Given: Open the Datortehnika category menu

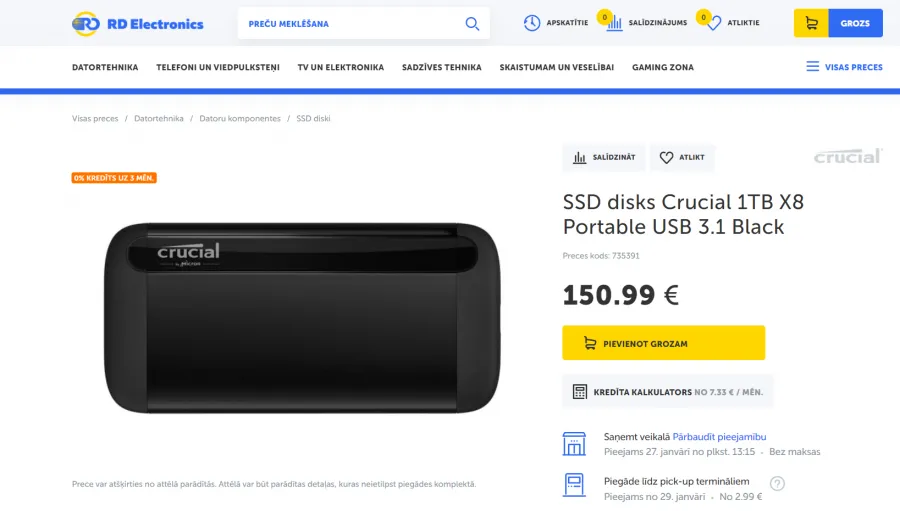Looking at the screenshot, I should (105, 67).
